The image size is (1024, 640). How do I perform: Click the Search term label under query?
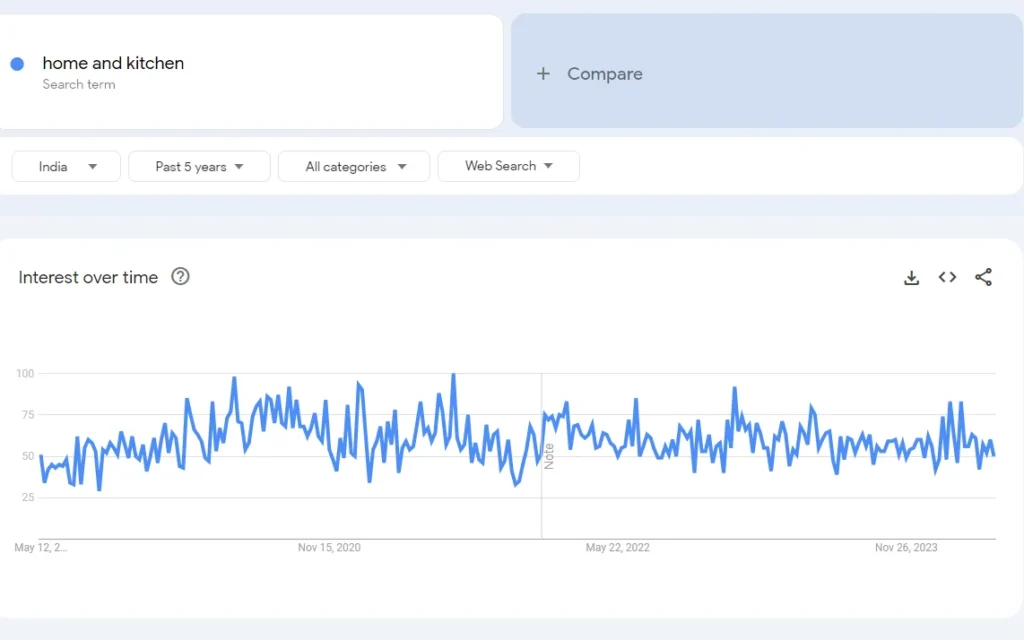(78, 85)
